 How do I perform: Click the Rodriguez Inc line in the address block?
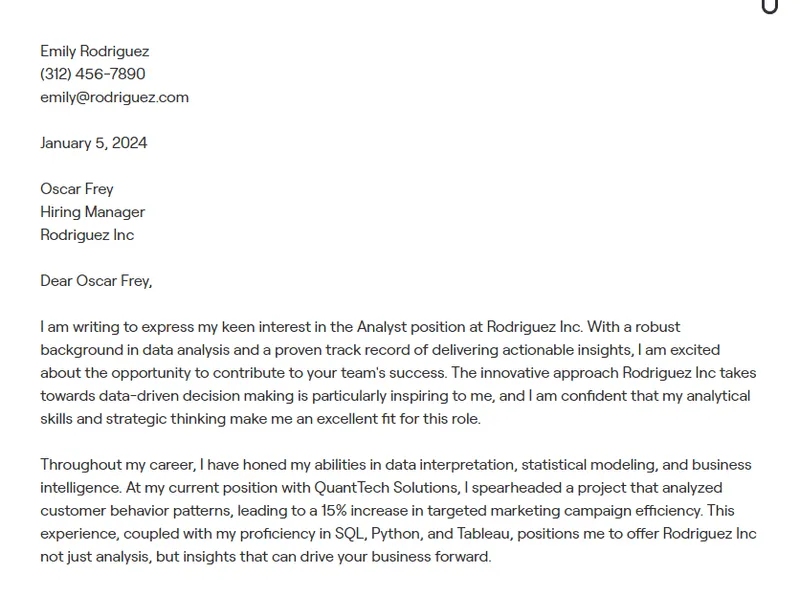point(87,235)
